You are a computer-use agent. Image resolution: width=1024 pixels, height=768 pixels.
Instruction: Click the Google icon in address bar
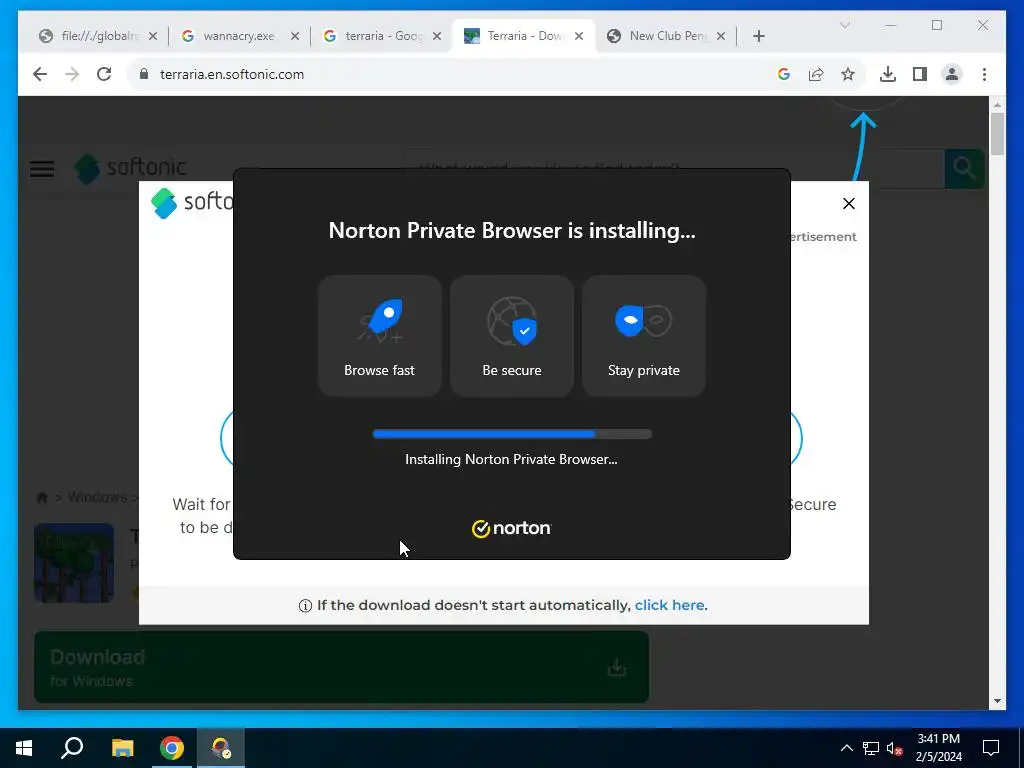784,74
